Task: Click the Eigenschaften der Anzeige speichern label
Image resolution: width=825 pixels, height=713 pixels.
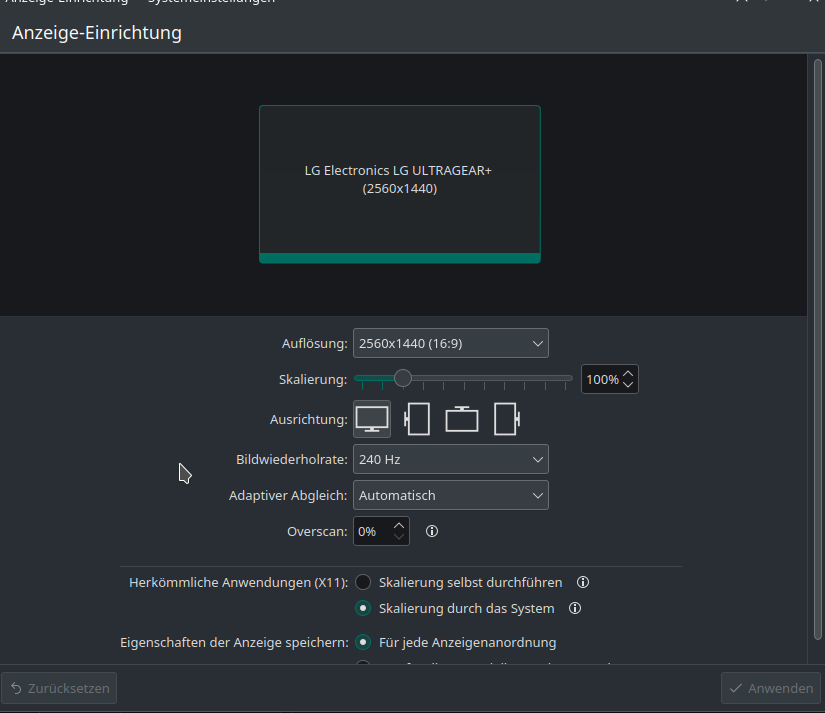Action: click(234, 642)
